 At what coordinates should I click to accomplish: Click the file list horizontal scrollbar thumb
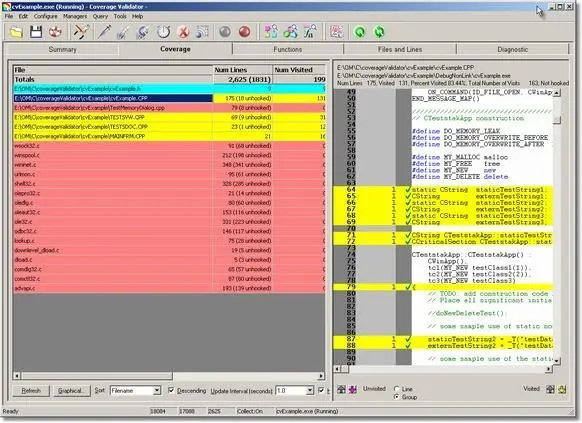[x=97, y=376]
